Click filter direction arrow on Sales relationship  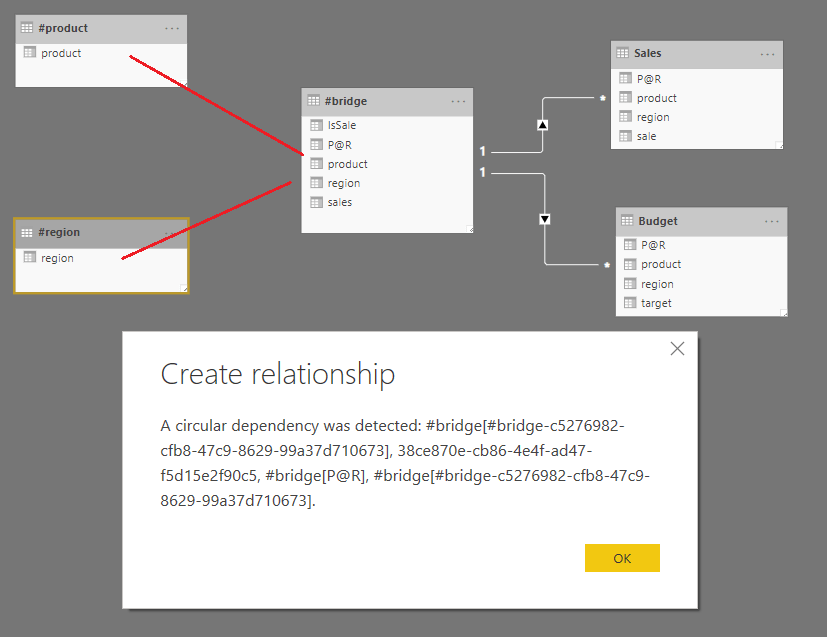(x=543, y=125)
